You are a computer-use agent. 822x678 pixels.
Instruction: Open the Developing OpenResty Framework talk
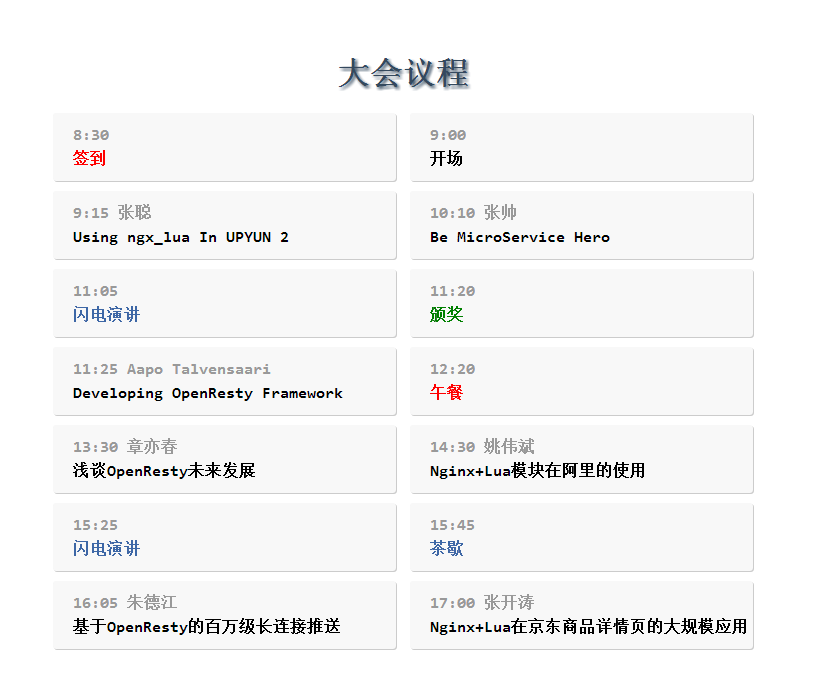click(207, 393)
